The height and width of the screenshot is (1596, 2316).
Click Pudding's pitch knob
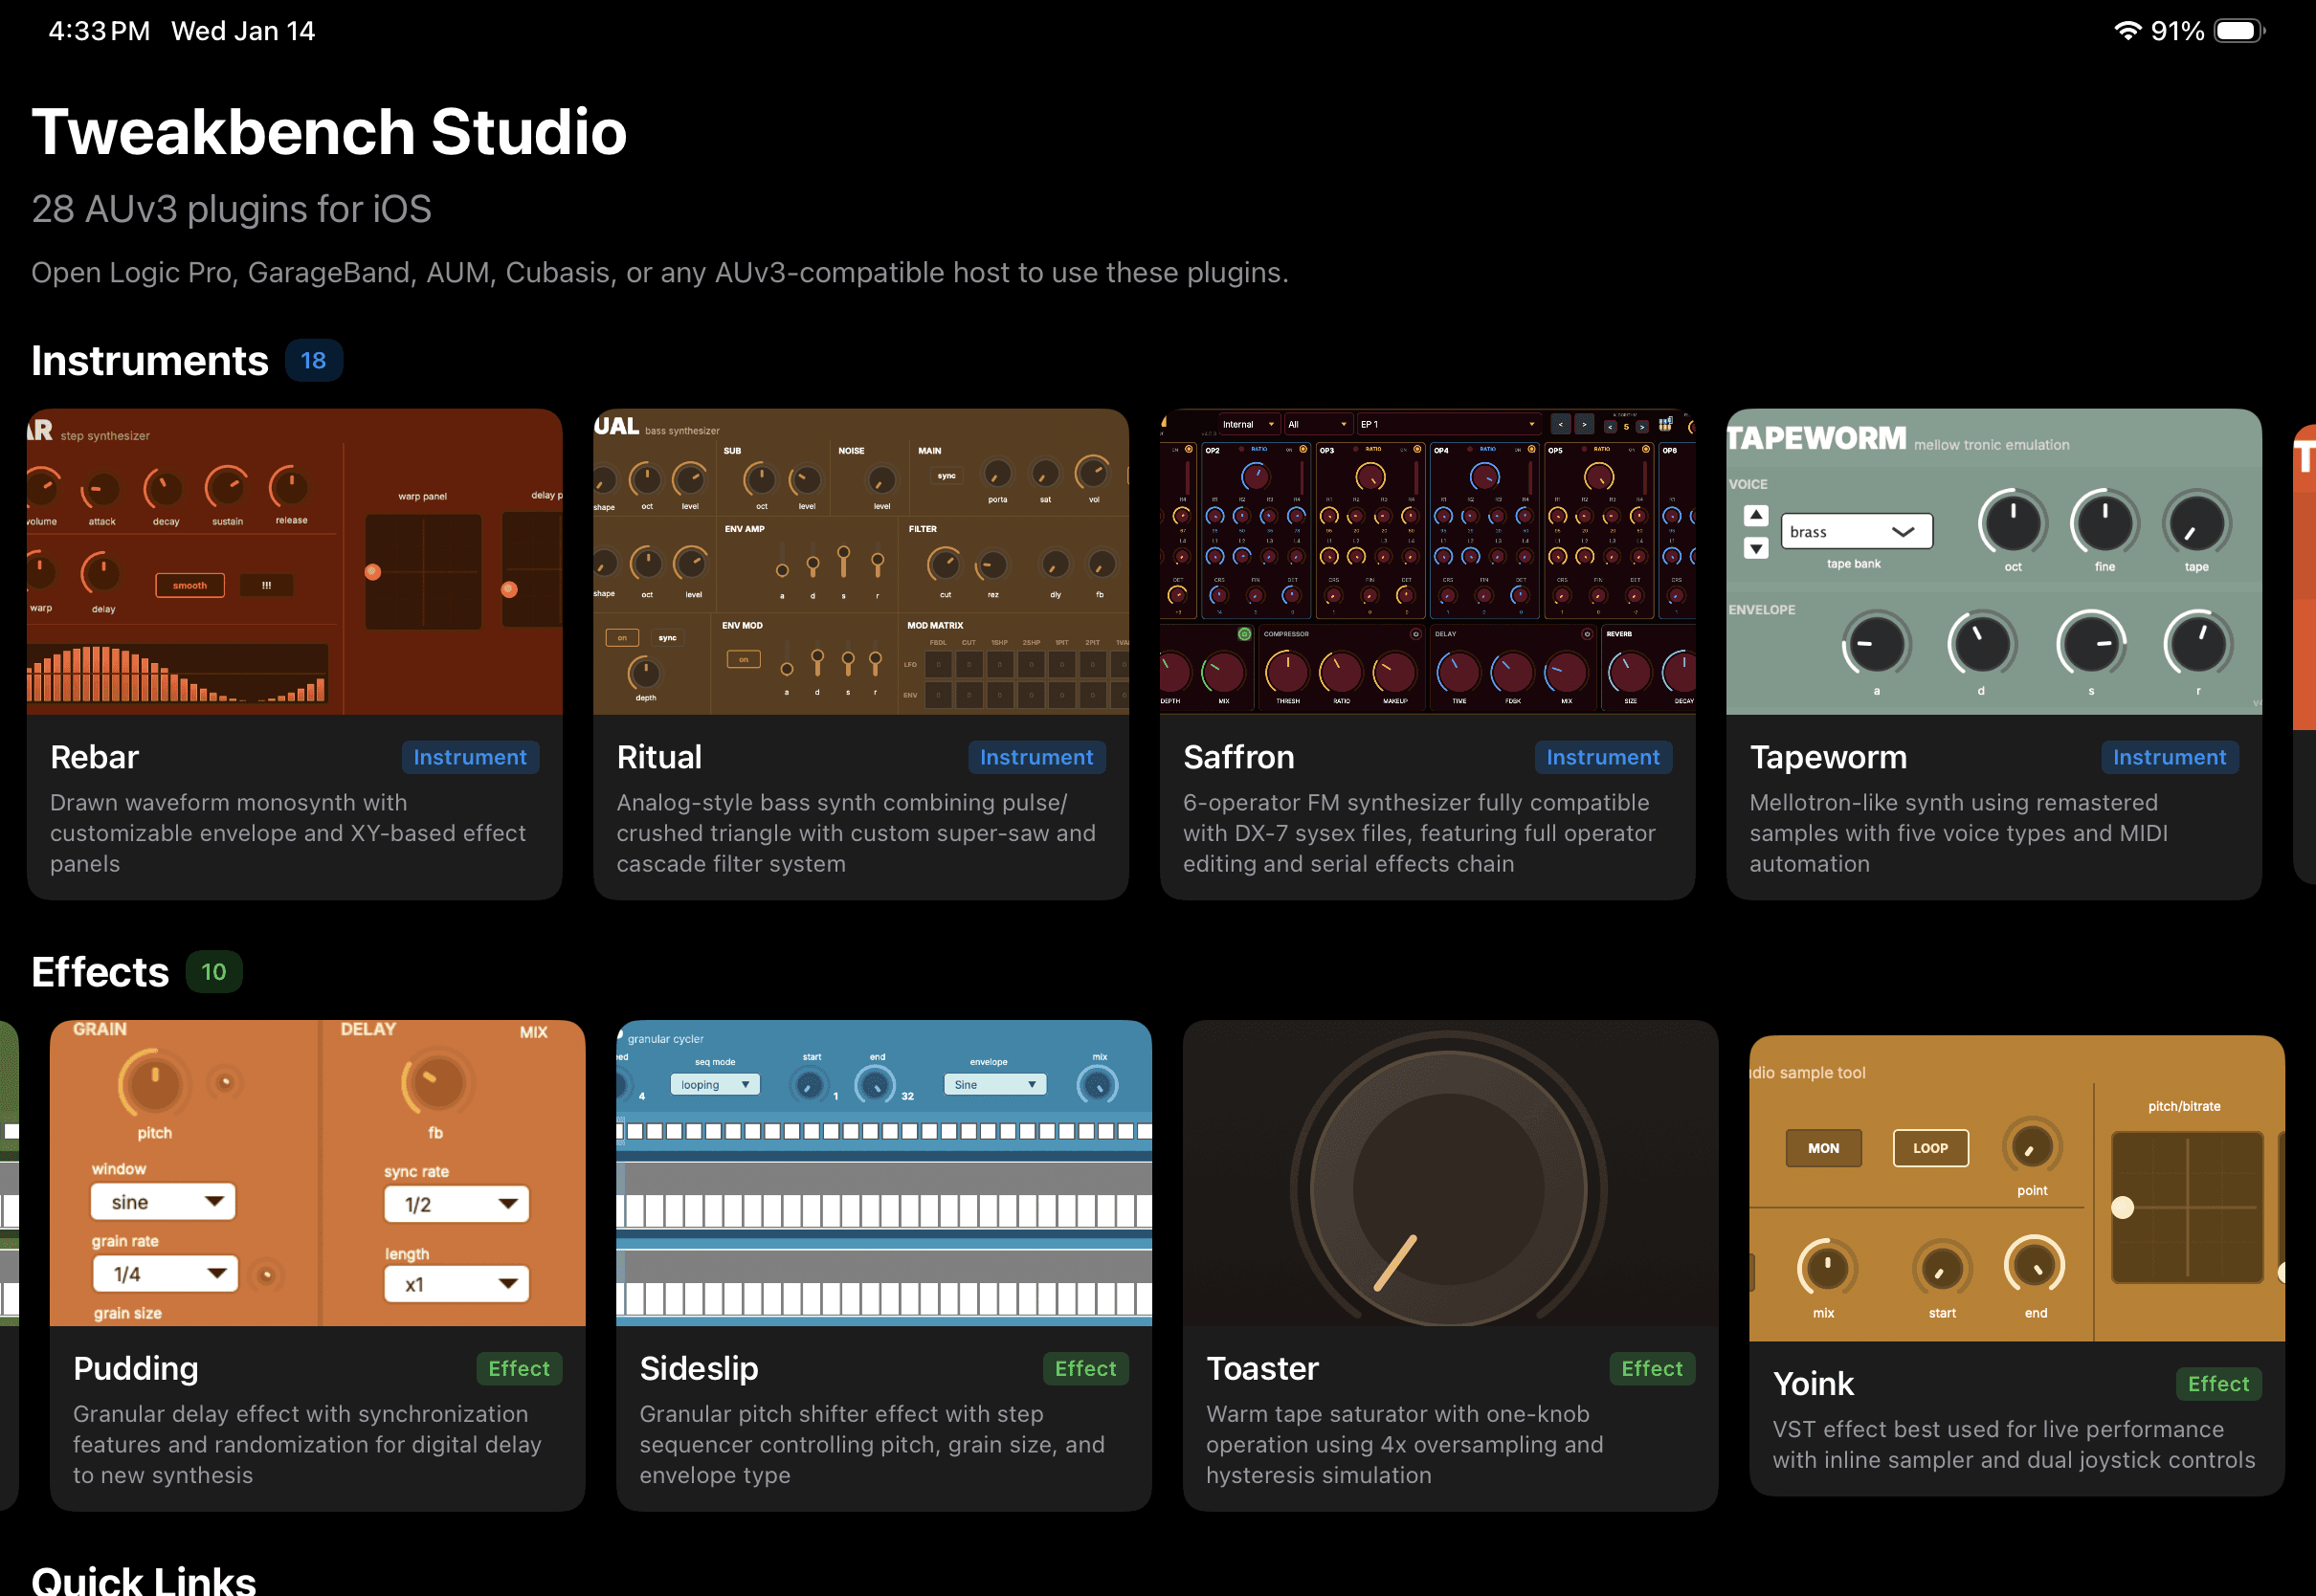(154, 1084)
